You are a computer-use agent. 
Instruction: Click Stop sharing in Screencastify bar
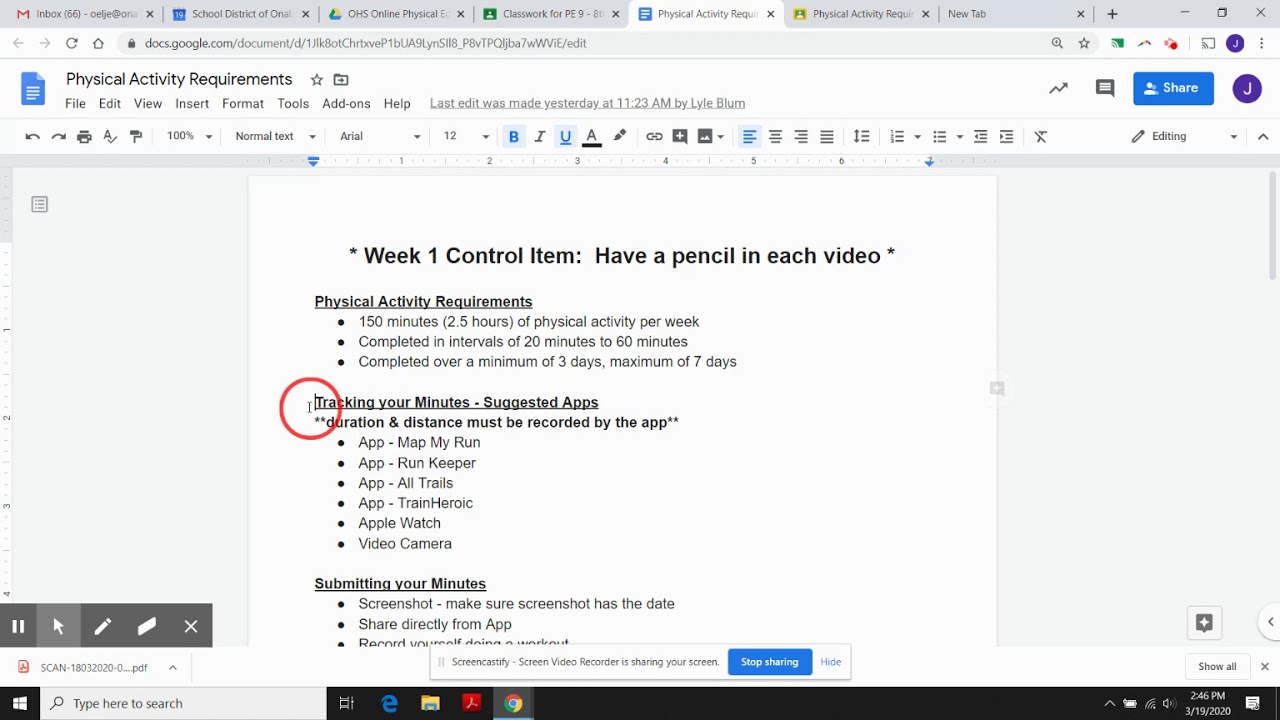click(769, 662)
